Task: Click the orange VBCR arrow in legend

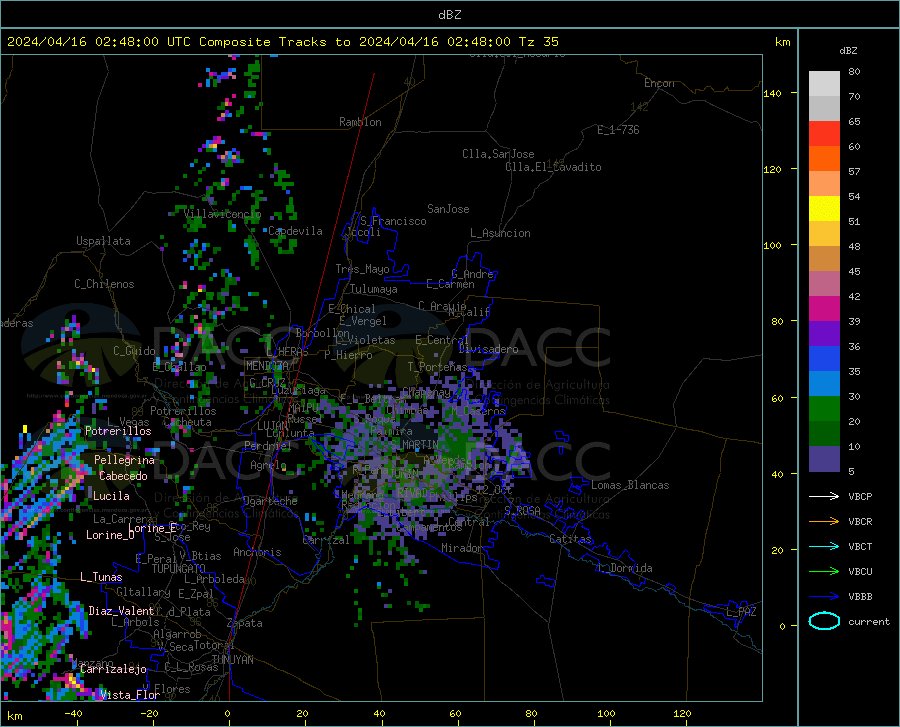Action: point(824,522)
